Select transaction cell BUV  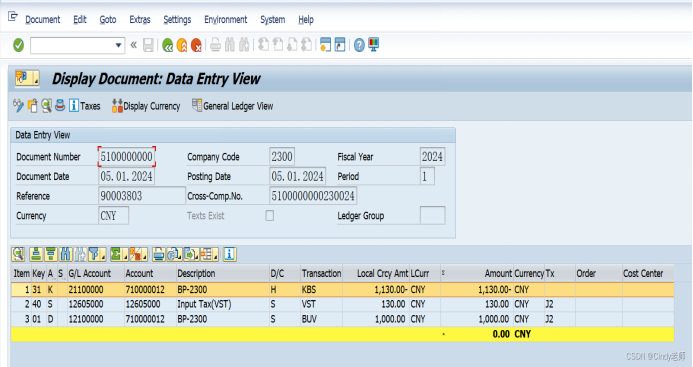[322, 319]
